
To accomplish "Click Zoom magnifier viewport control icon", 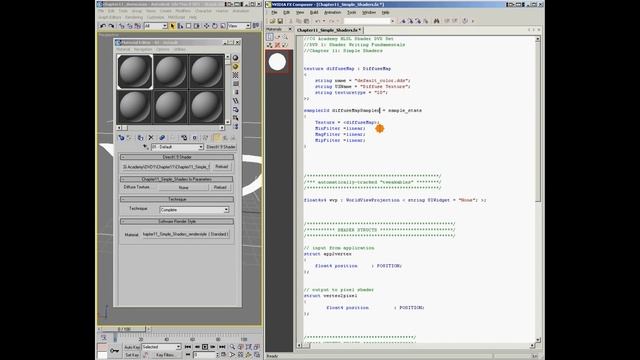I will point(232,347).
